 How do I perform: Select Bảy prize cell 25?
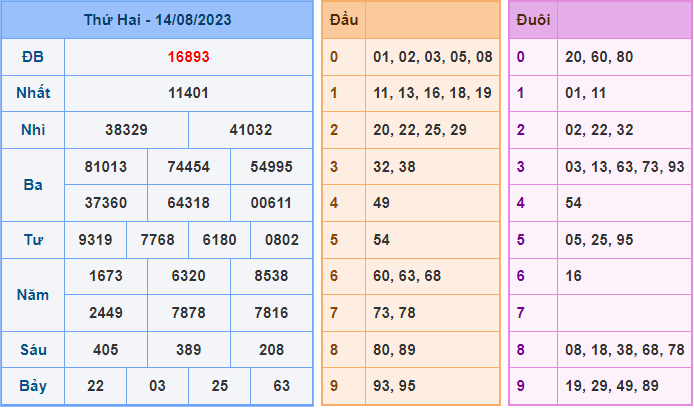pyautogui.click(x=220, y=386)
